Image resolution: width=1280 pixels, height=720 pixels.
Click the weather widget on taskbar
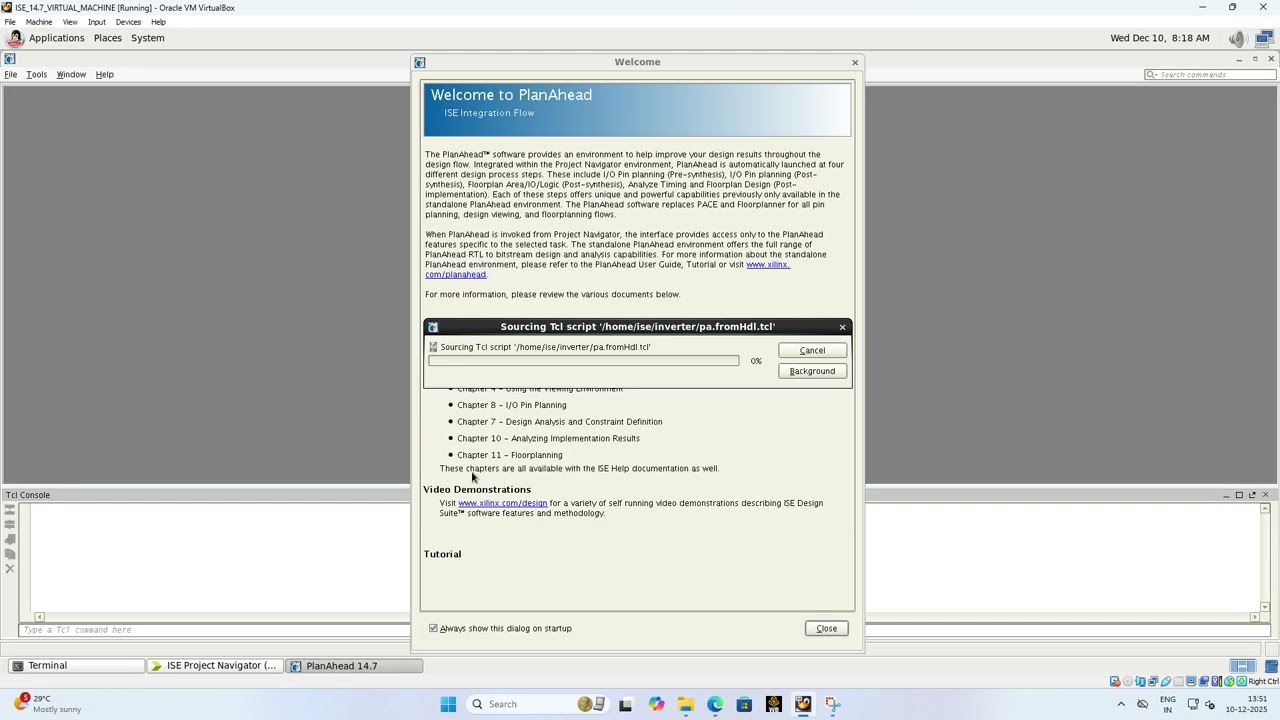pos(48,705)
